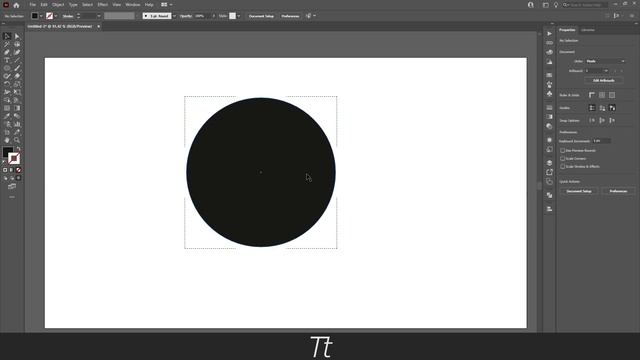Open the Actions panel play icon

point(549,33)
